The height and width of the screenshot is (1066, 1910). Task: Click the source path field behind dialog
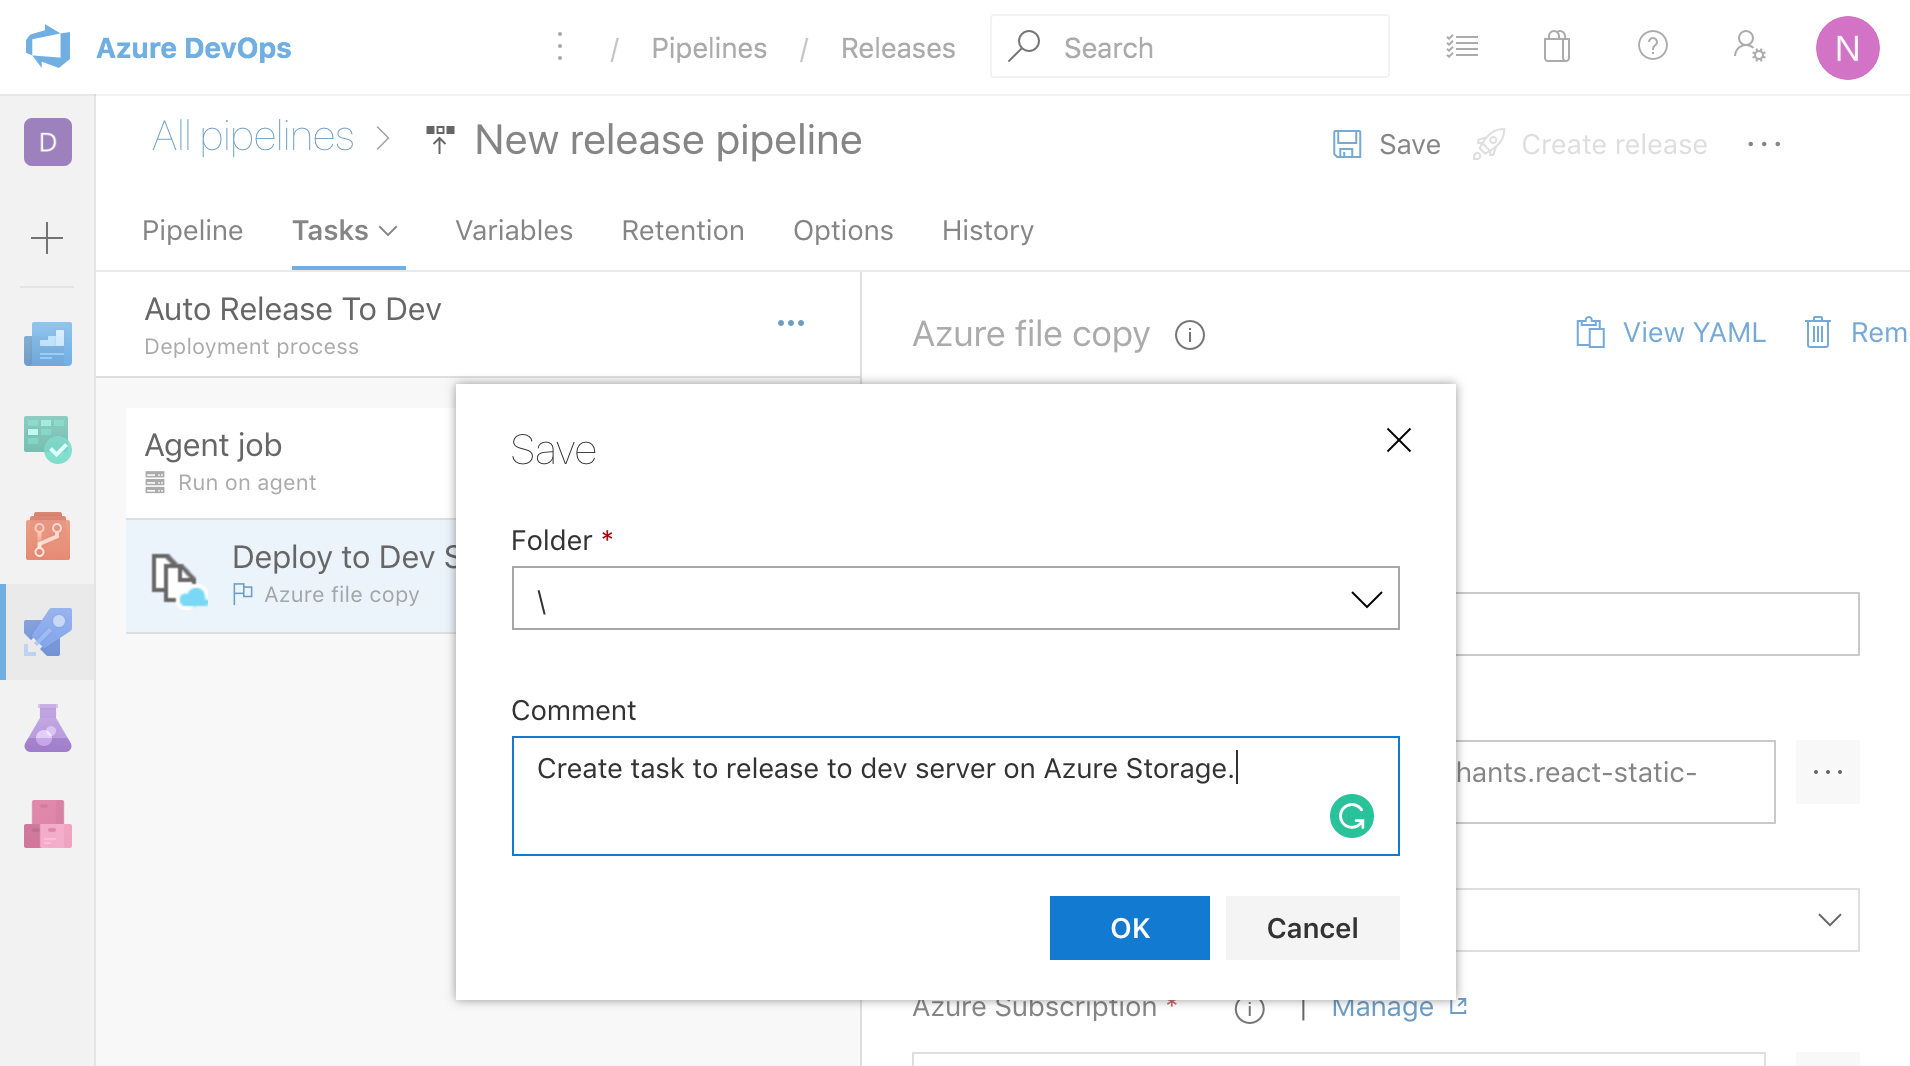click(1614, 782)
